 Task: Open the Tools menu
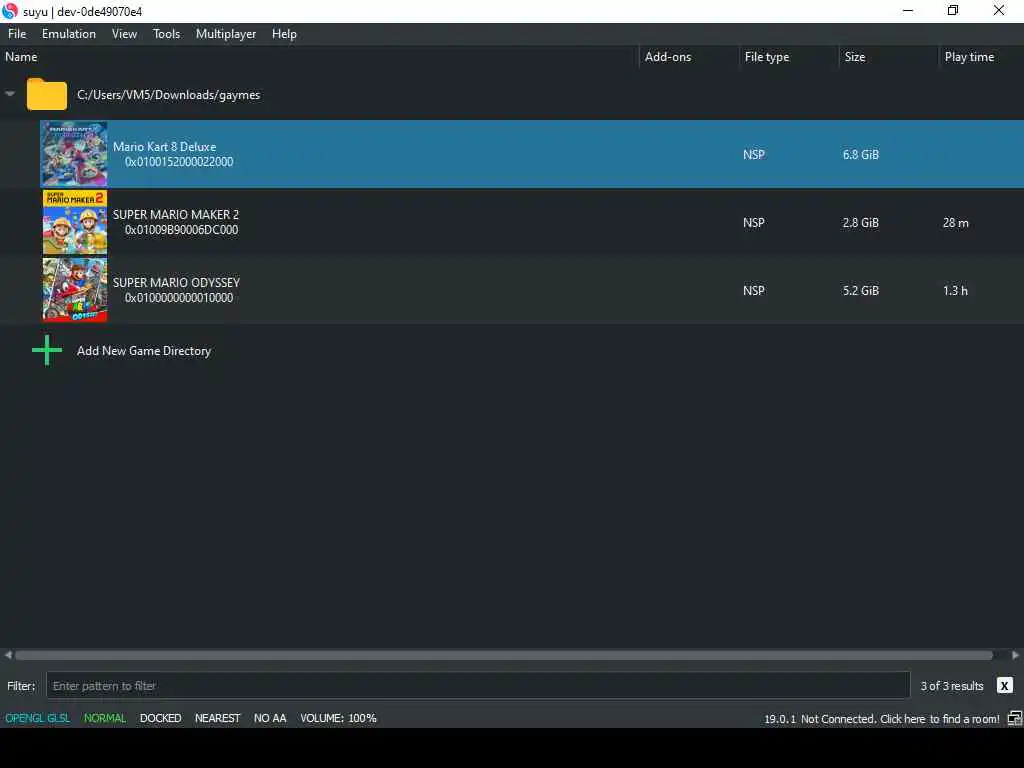(166, 34)
